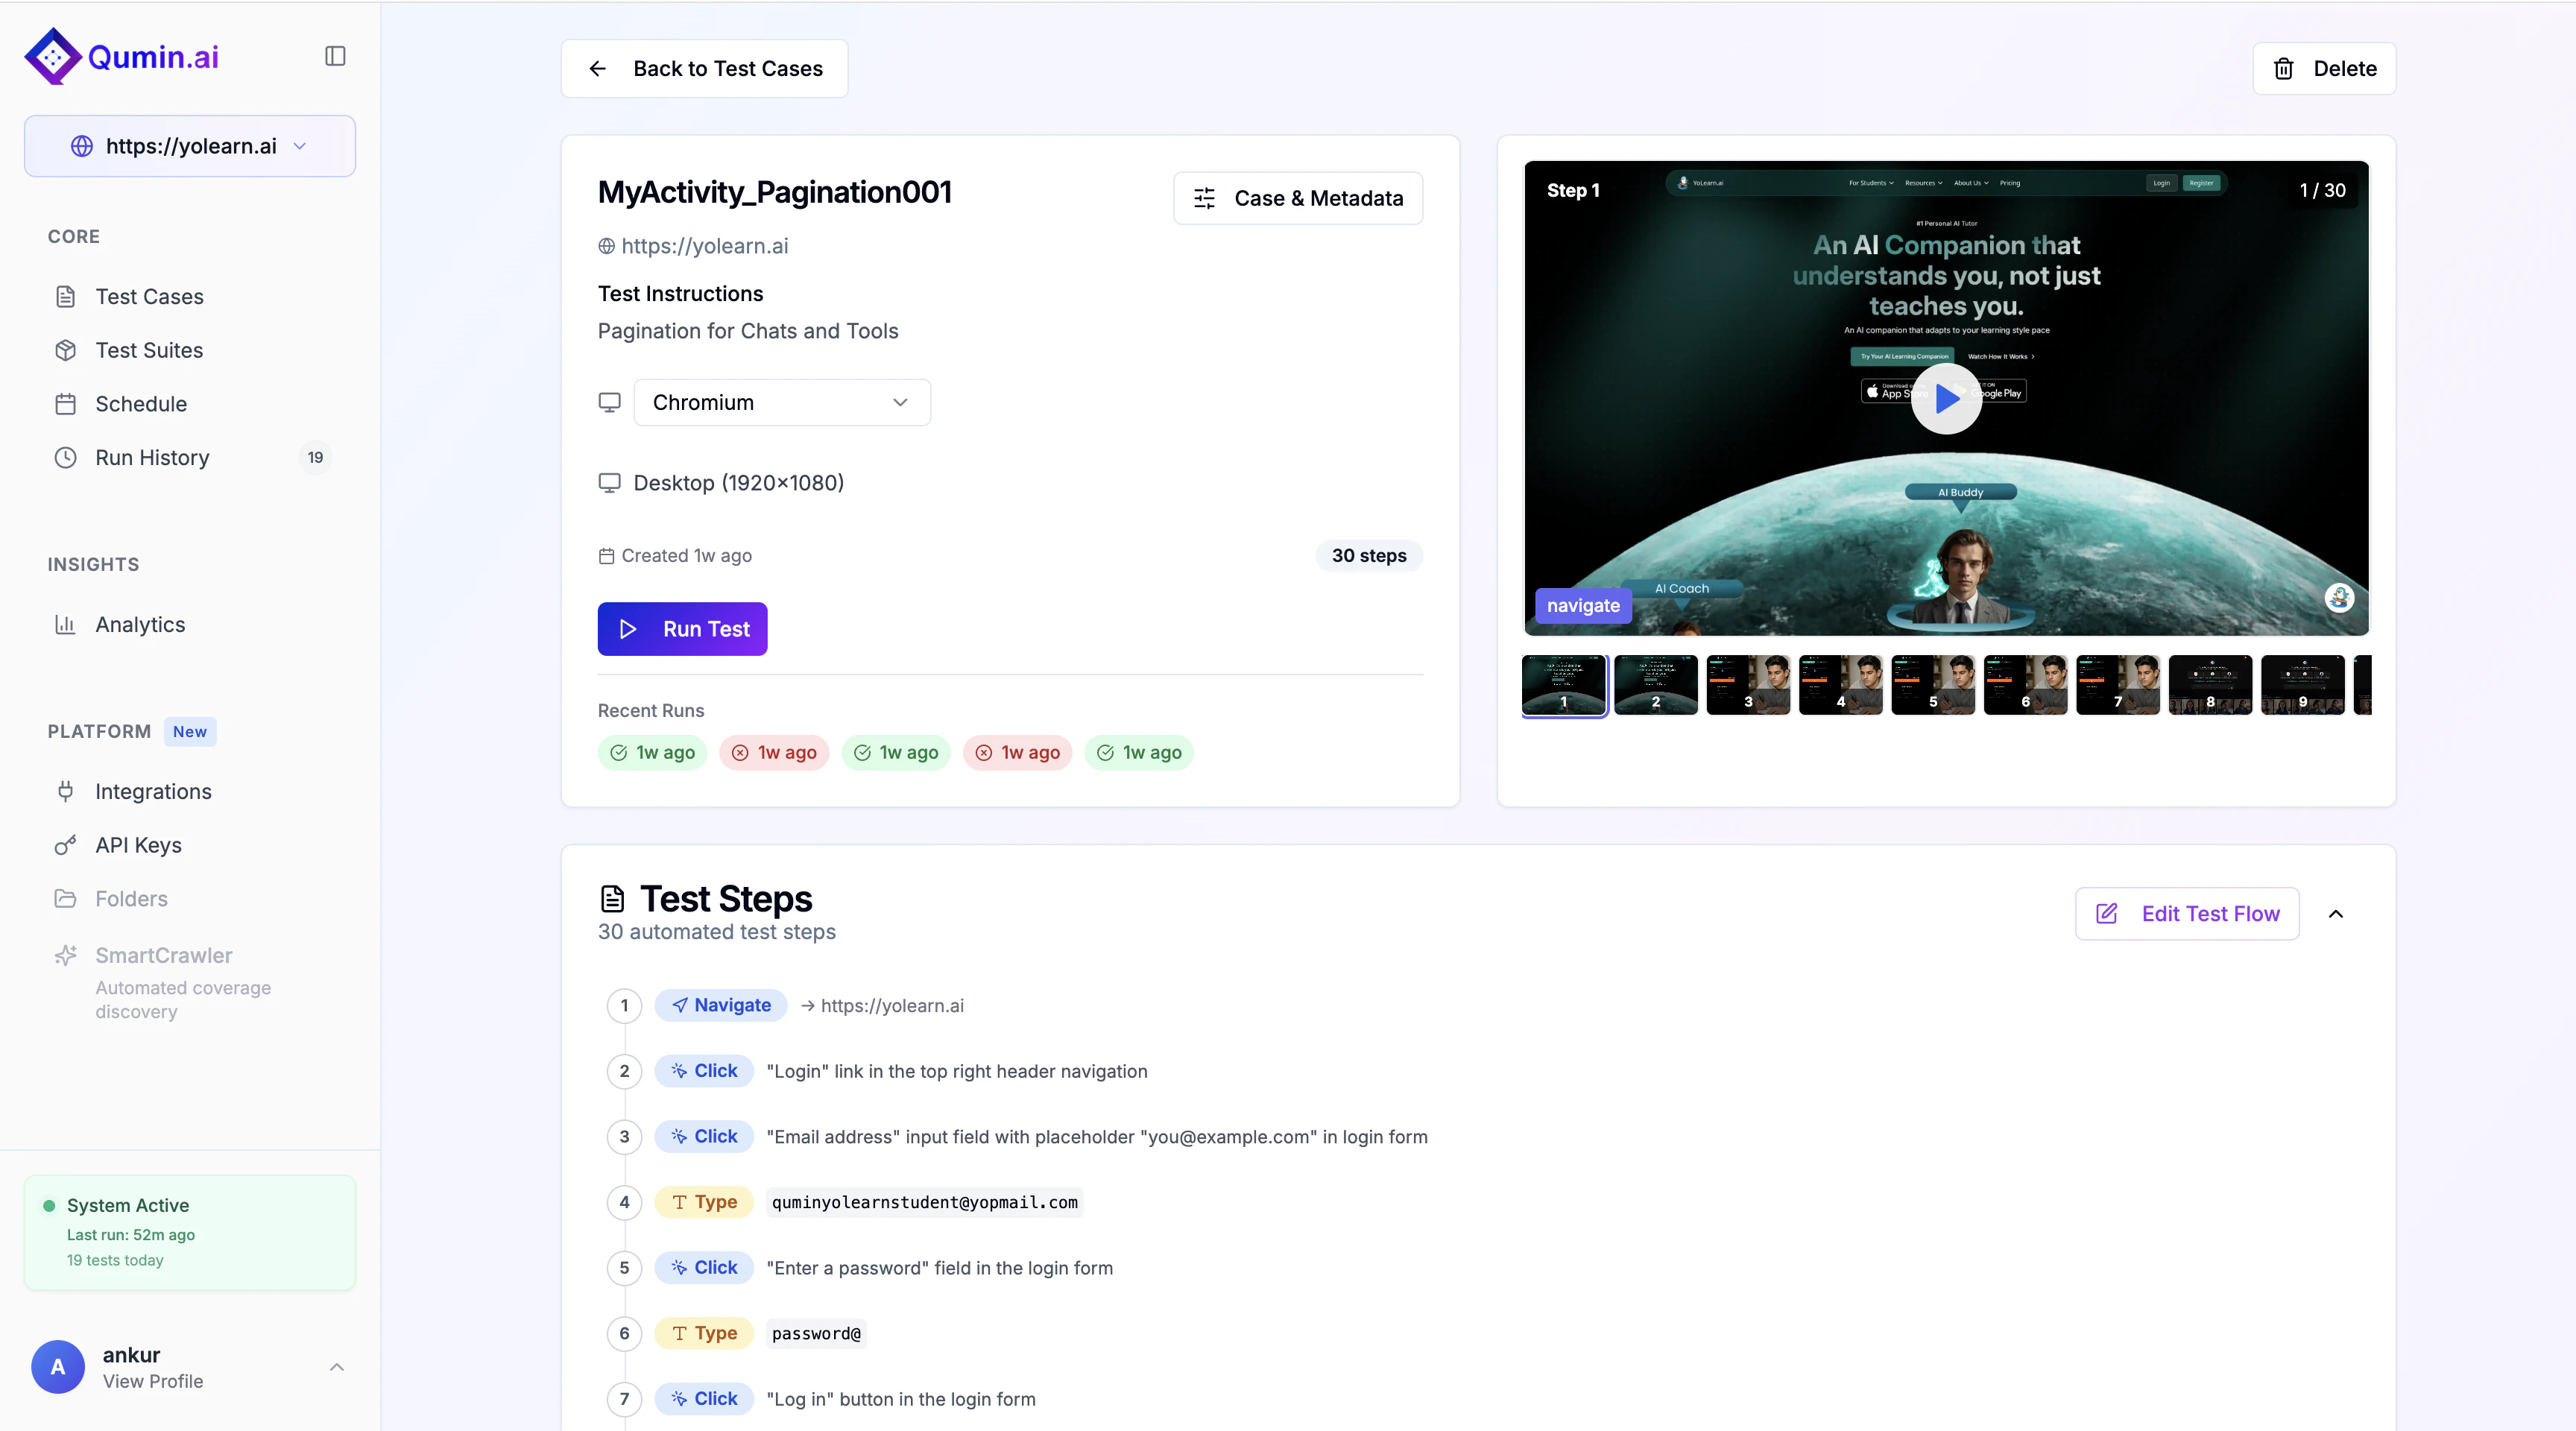The width and height of the screenshot is (2576, 1431).
Task: Collapse the sidebar using the panel toggle icon
Action: [334, 56]
